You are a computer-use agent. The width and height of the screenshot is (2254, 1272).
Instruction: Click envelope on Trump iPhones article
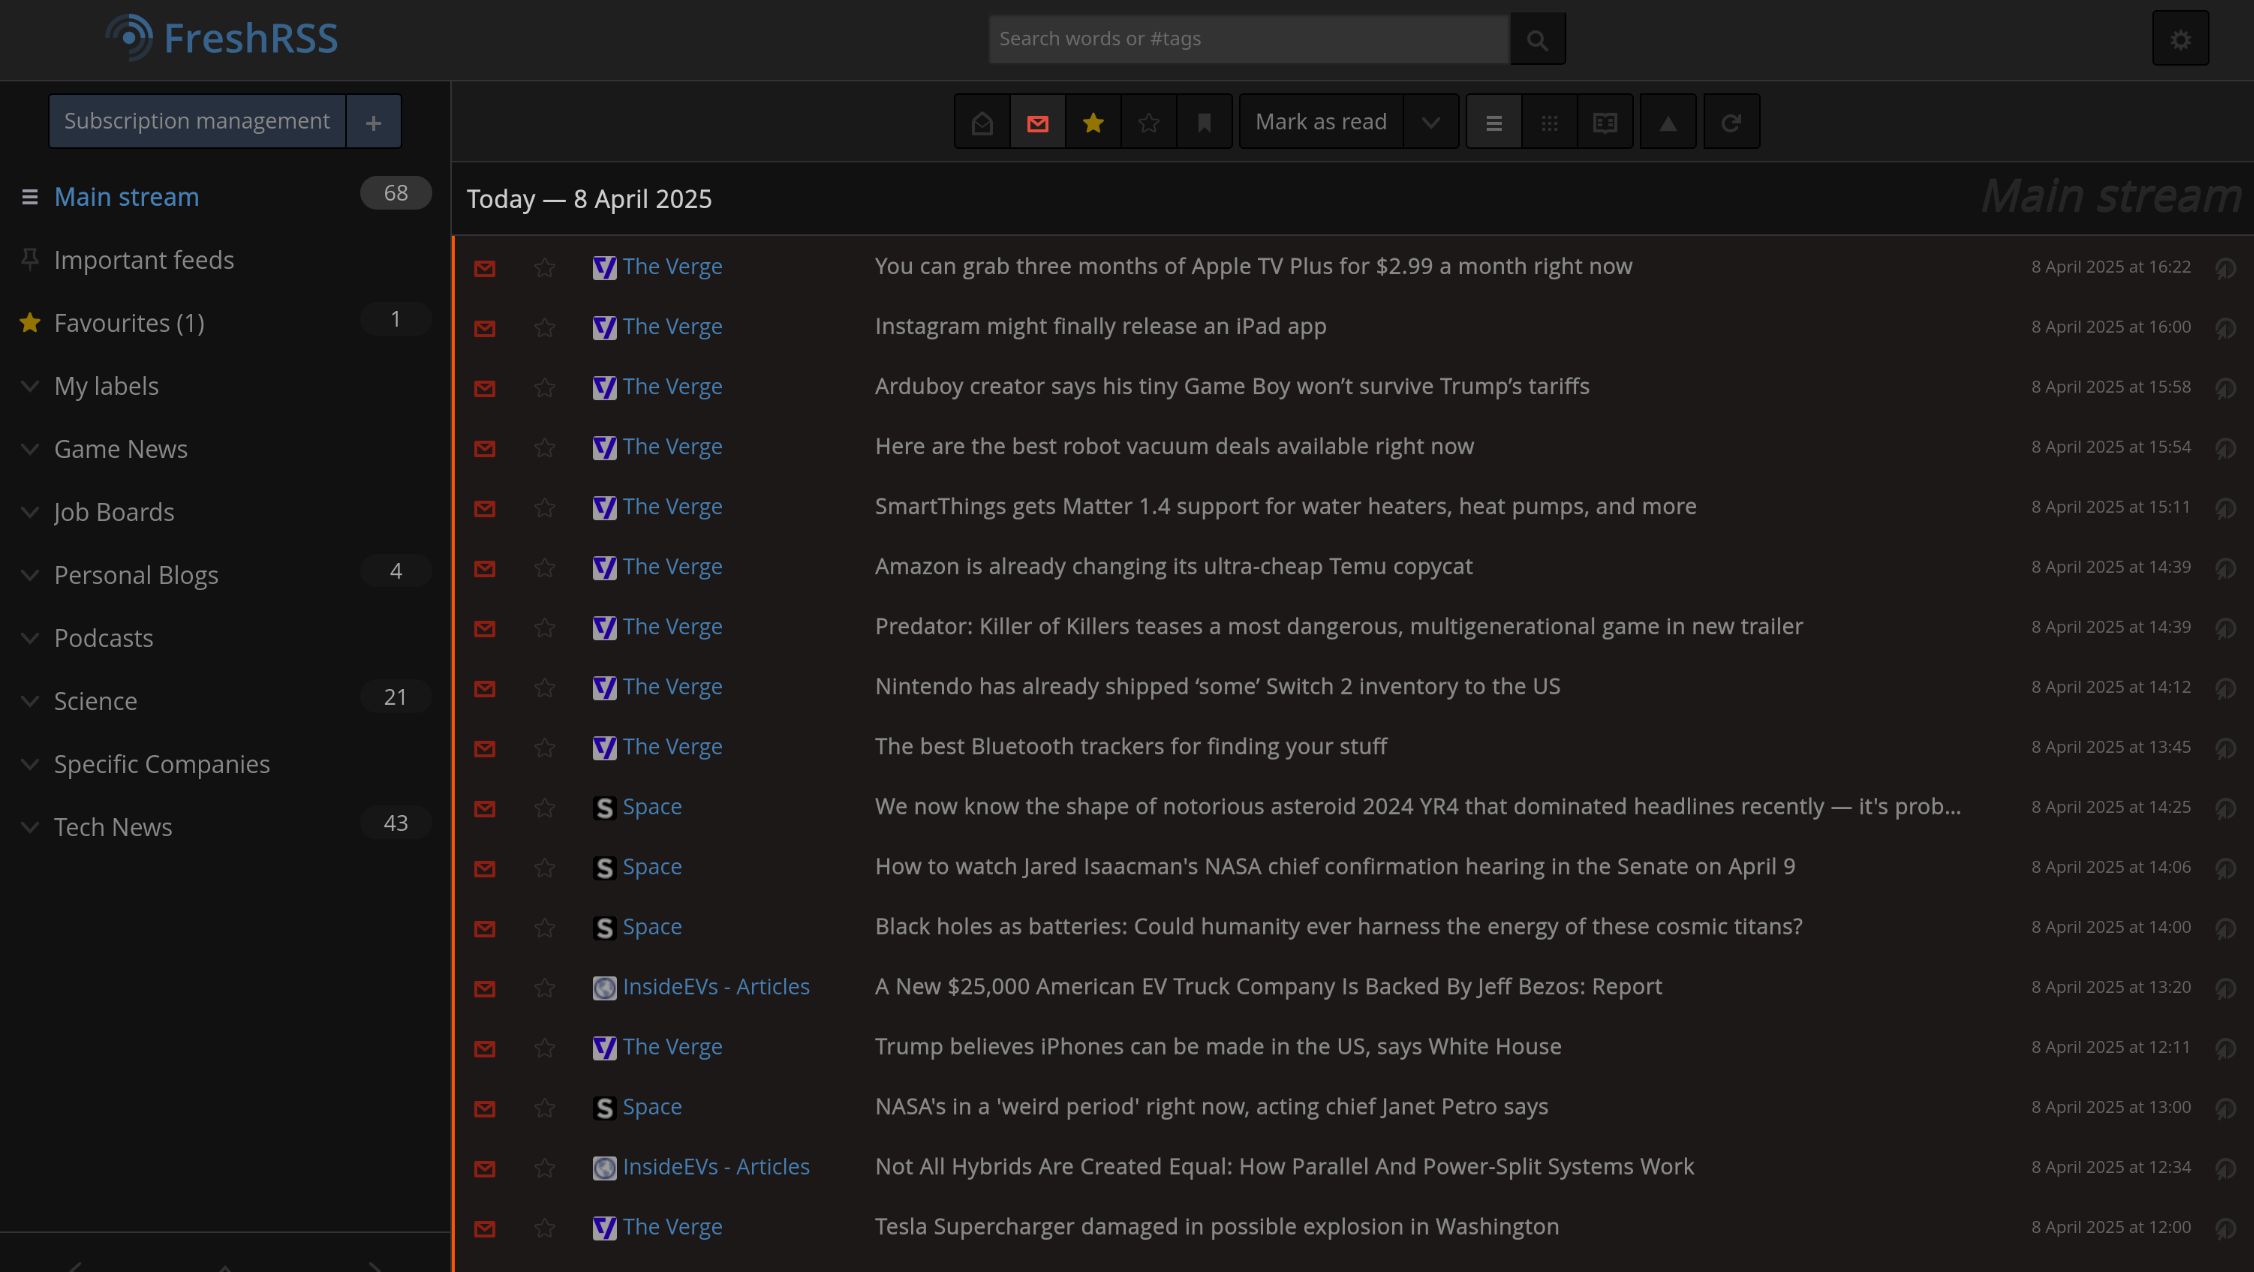485,1048
